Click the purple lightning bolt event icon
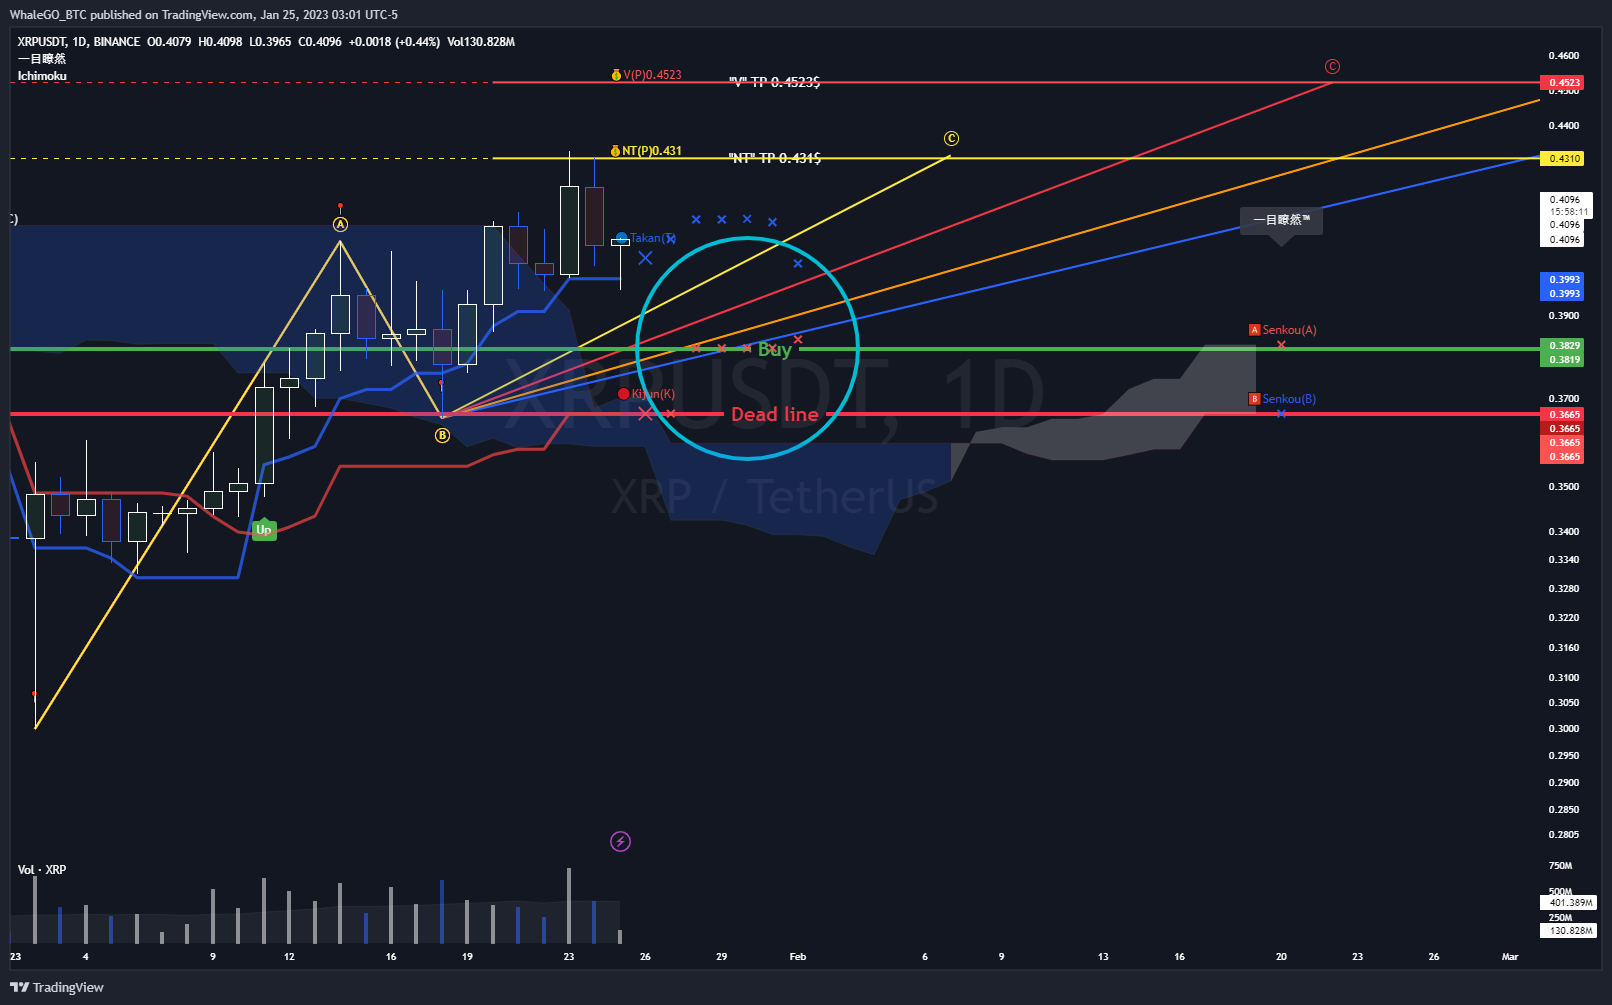Image resolution: width=1612 pixels, height=1005 pixels. (x=620, y=842)
